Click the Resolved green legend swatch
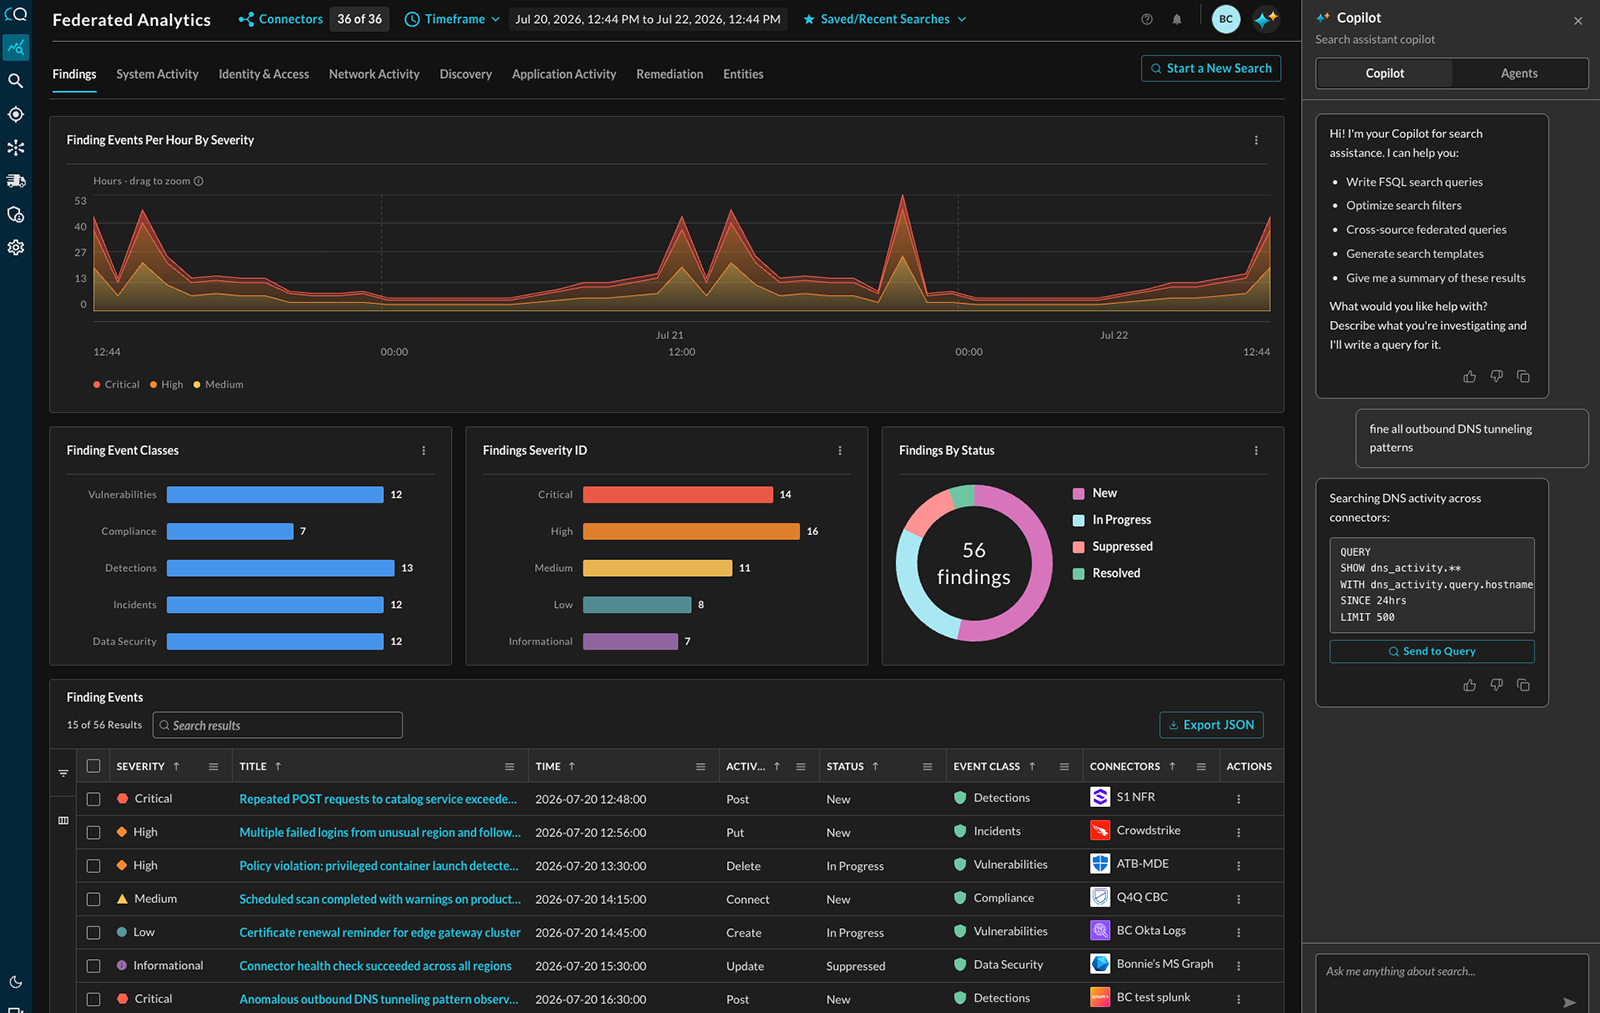Screen dimensions: 1600x1013 pos(1079,574)
